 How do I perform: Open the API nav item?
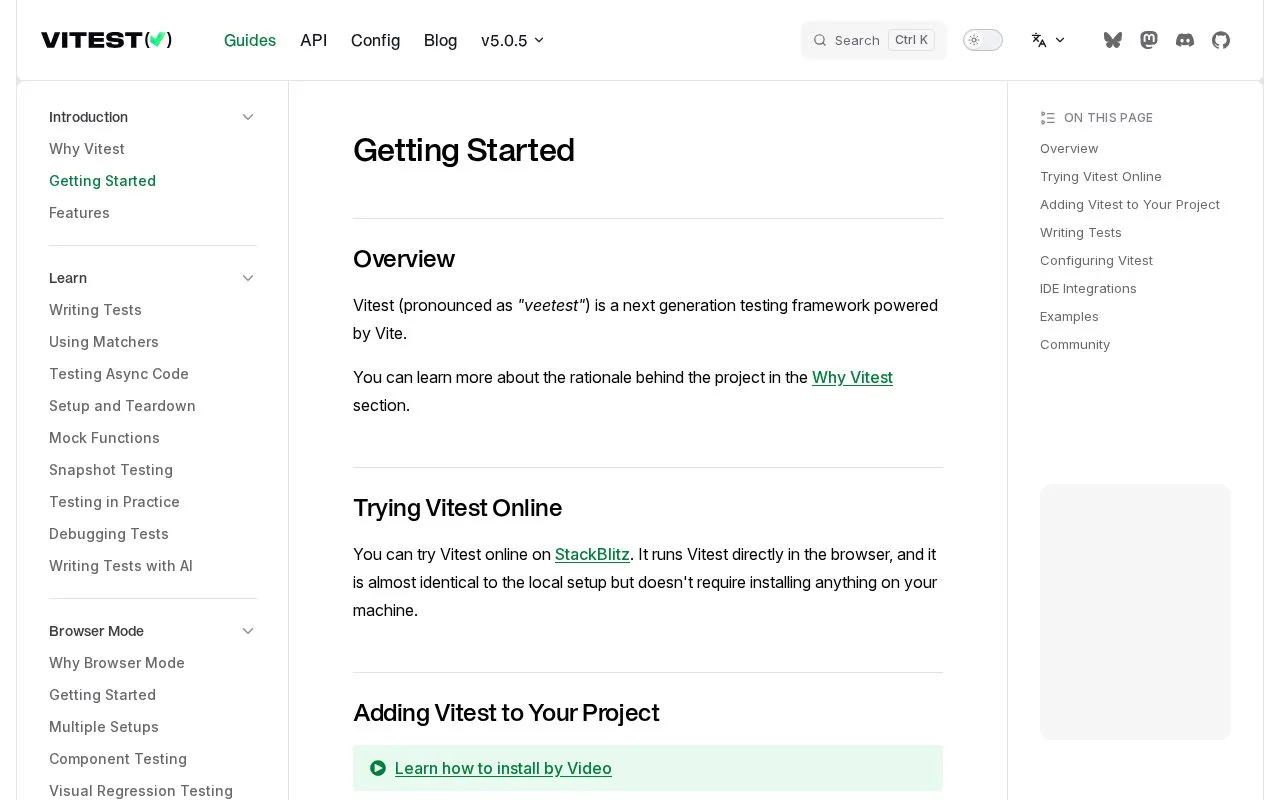314,40
